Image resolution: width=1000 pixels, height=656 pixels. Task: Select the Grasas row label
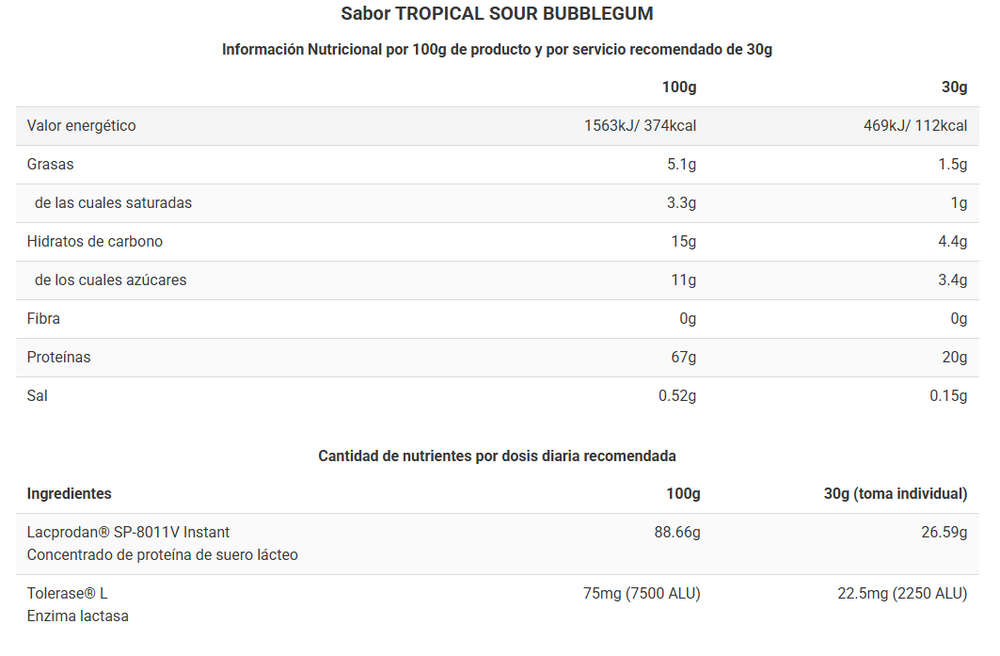[x=50, y=164]
